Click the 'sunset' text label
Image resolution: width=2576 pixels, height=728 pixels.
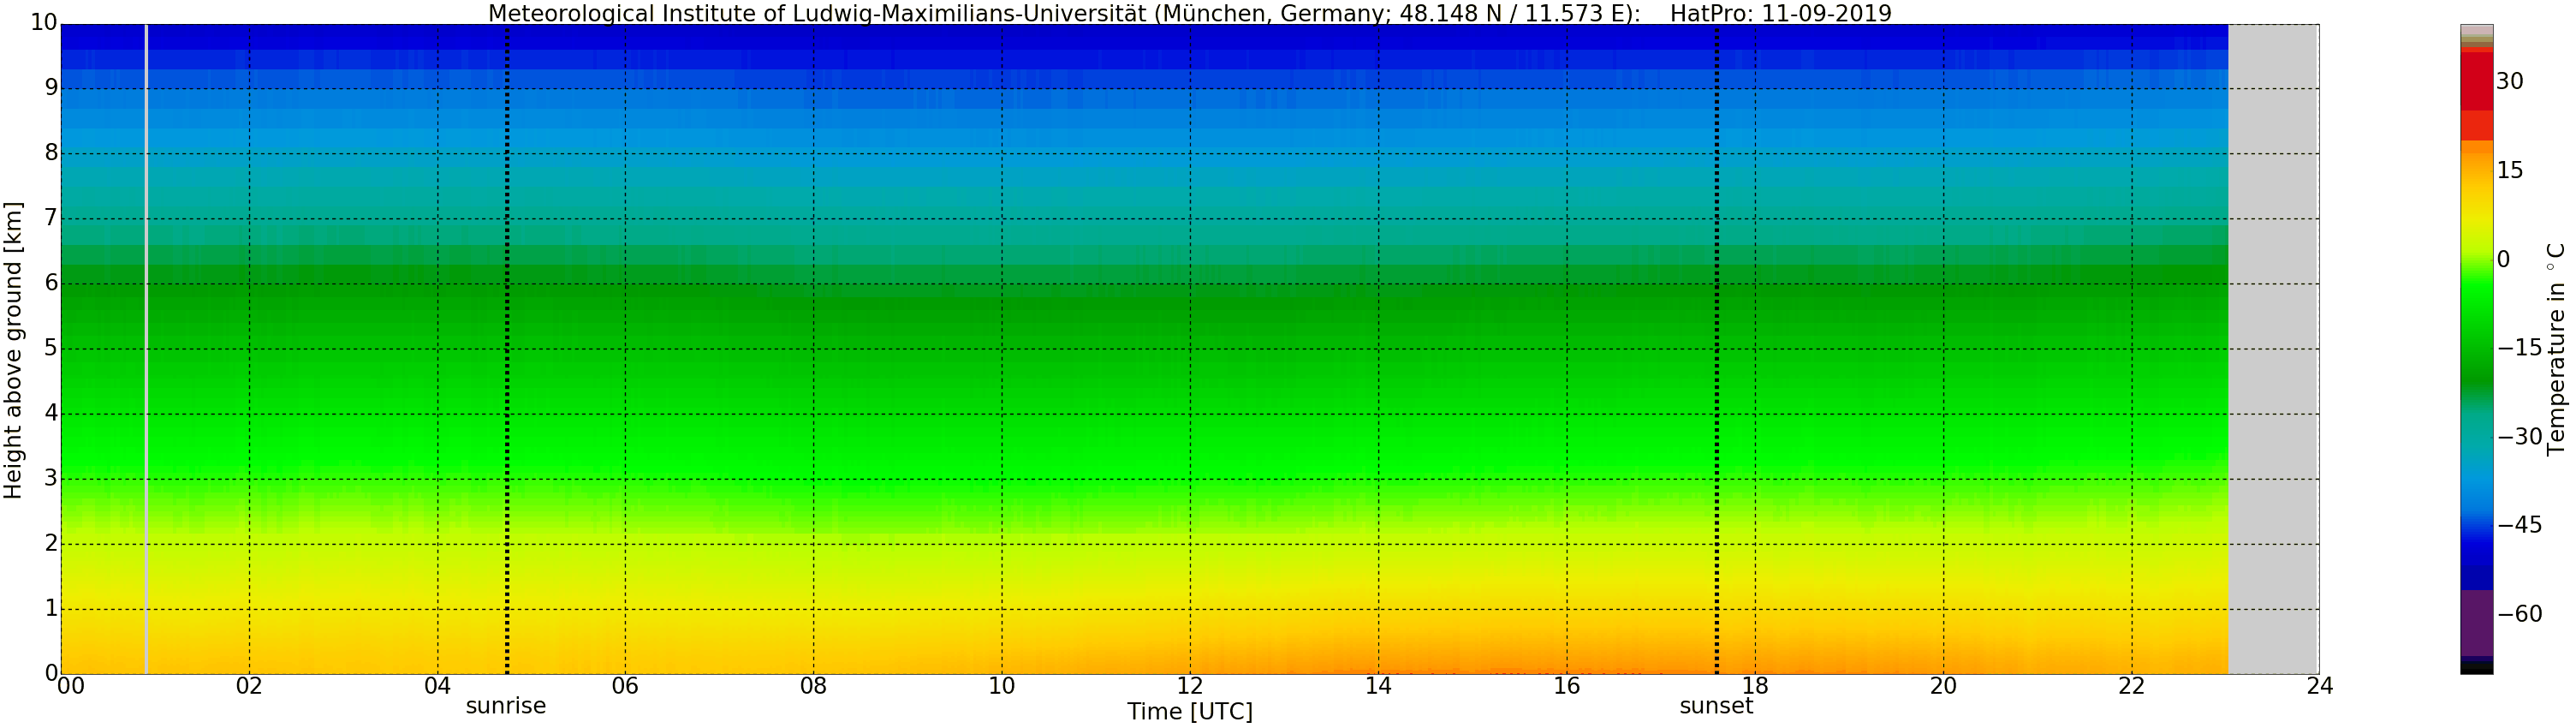tap(1716, 706)
